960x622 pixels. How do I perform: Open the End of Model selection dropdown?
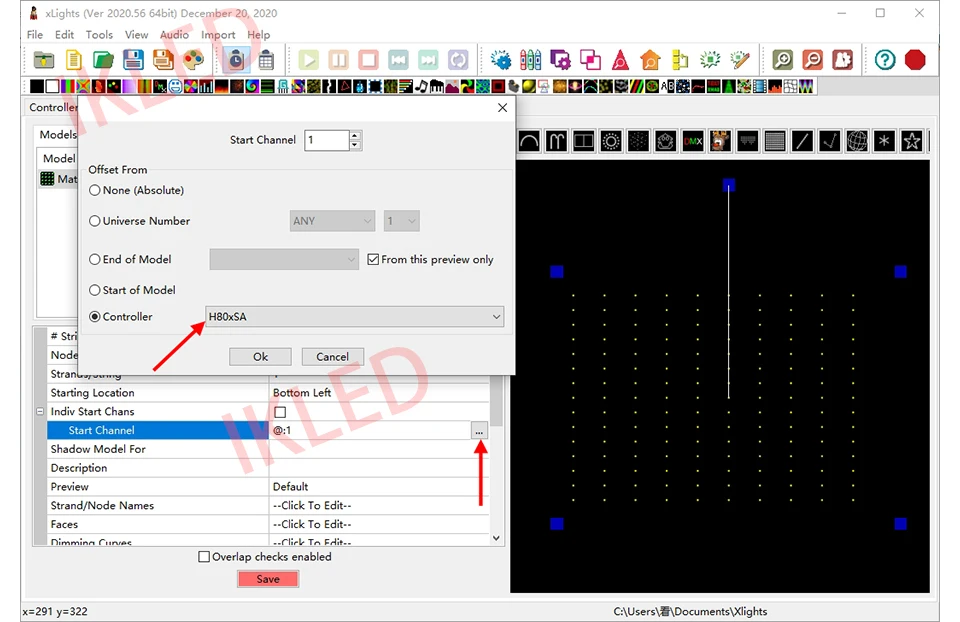pos(284,260)
